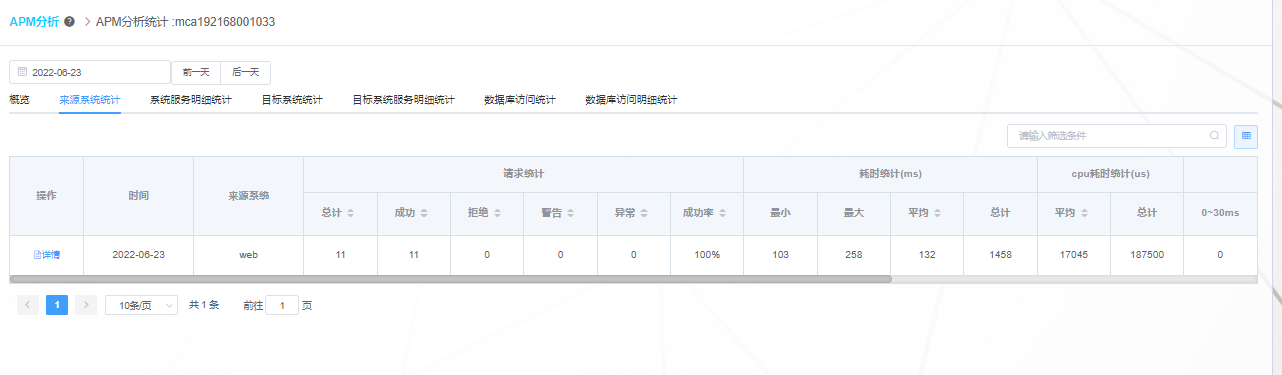The image size is (1282, 375).
Task: Click the 前一天 button
Action: coord(196,72)
